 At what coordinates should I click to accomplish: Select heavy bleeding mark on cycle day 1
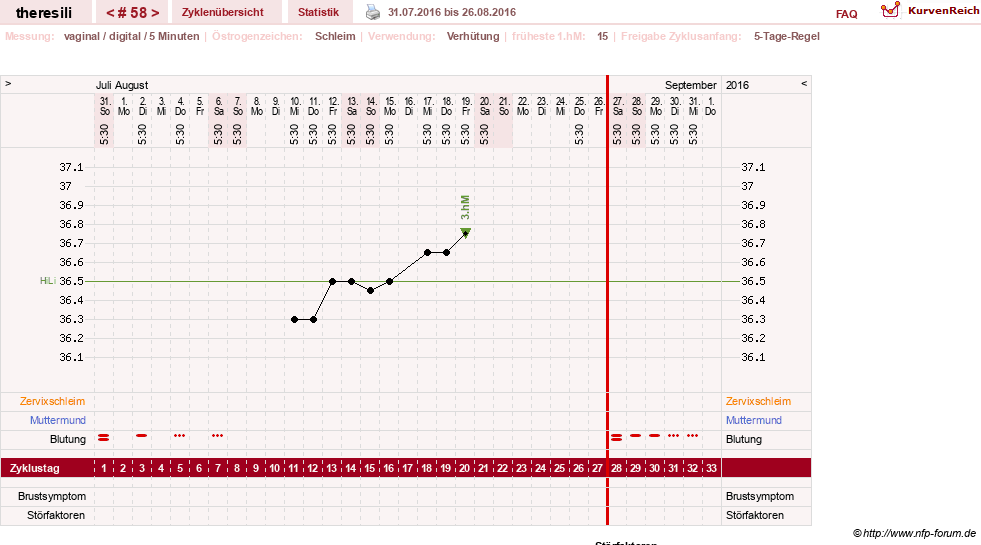coord(104,437)
